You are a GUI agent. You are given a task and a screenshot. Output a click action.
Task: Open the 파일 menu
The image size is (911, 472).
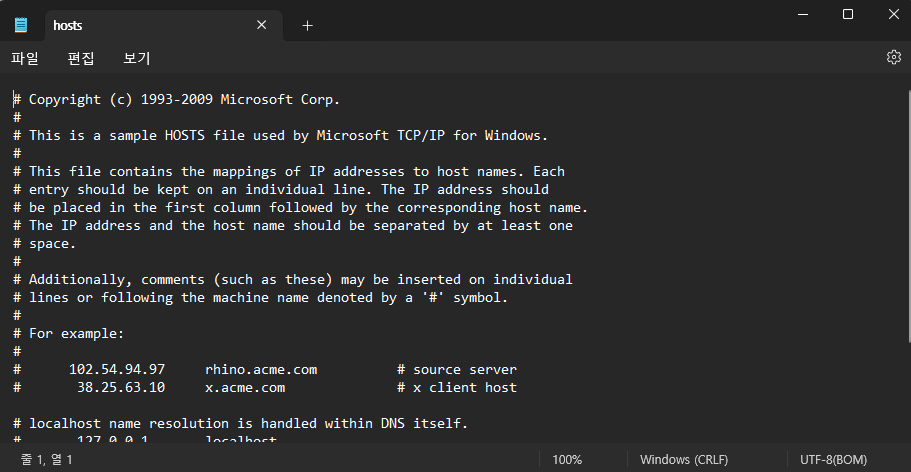25,58
